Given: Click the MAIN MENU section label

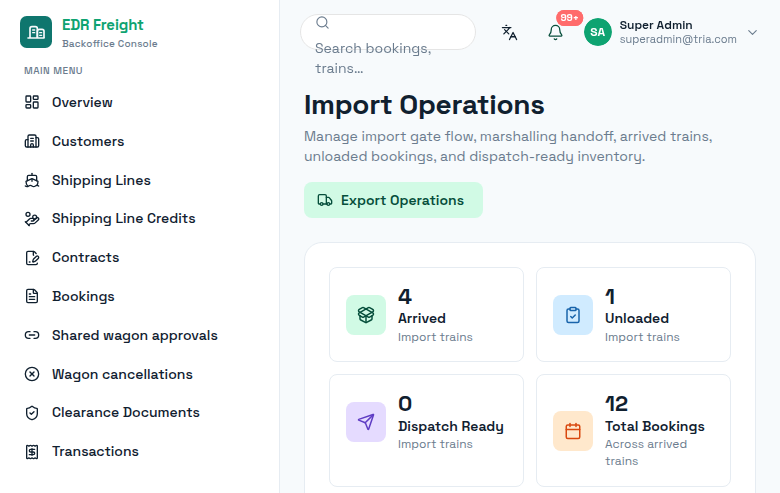Looking at the screenshot, I should point(53,71).
